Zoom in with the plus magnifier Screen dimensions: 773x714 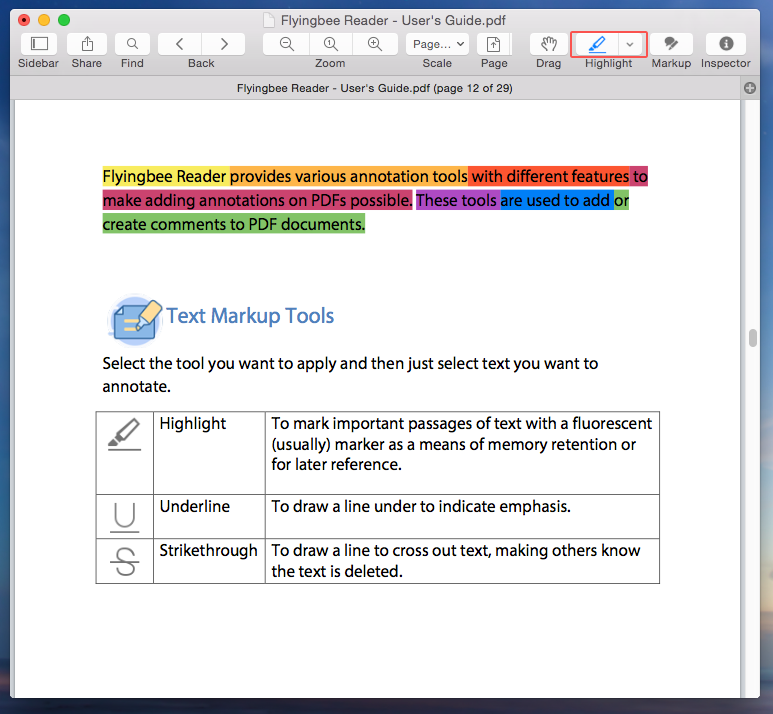point(375,44)
